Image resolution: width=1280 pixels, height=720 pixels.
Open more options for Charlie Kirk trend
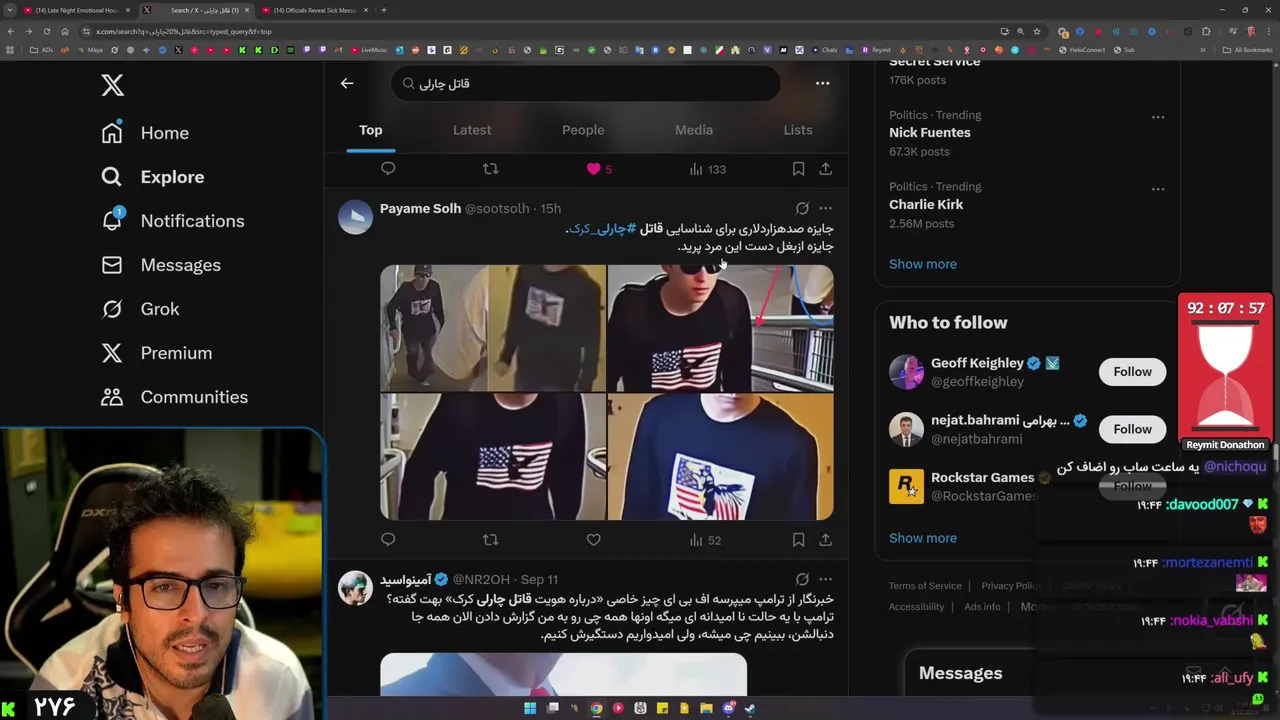tap(1158, 189)
